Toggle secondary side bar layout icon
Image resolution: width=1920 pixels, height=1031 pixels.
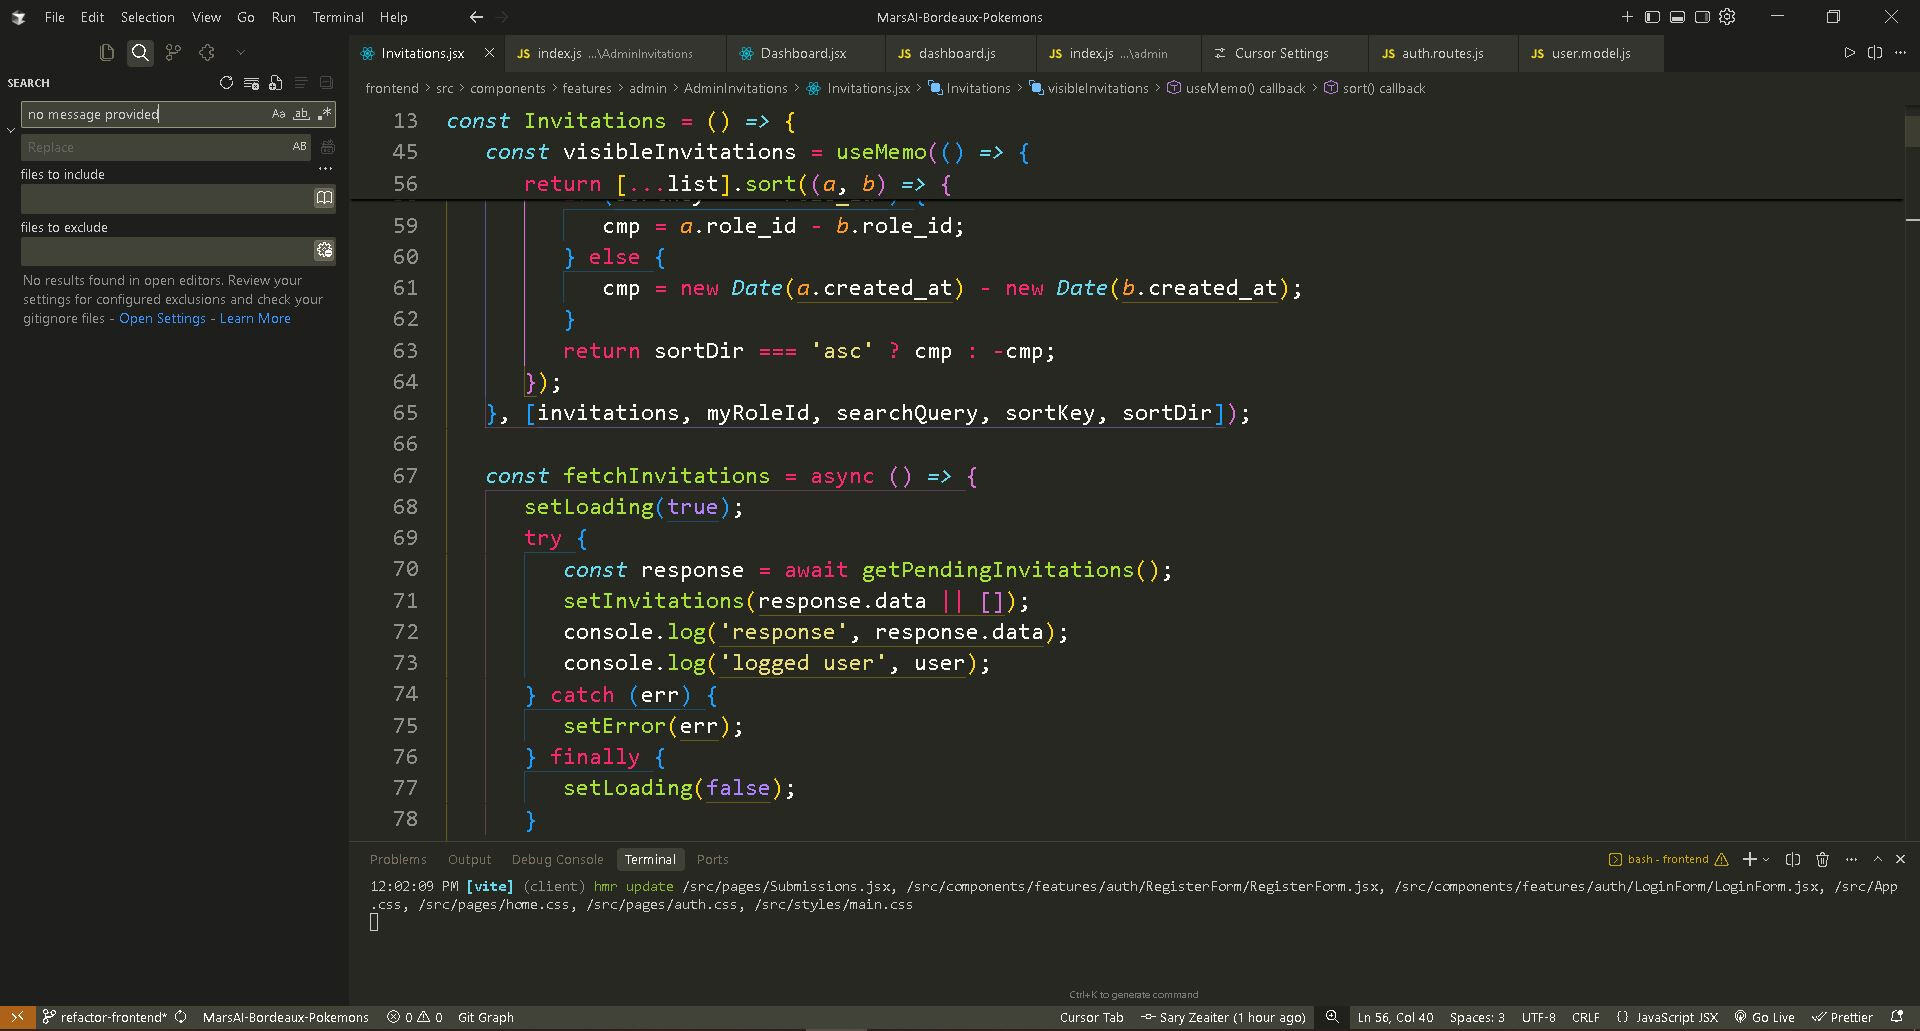point(1702,17)
